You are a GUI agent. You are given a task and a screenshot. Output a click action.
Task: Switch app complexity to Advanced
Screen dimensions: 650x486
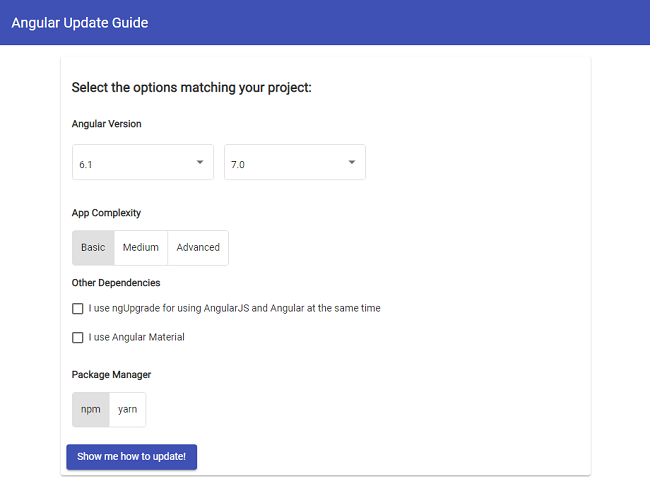point(198,248)
